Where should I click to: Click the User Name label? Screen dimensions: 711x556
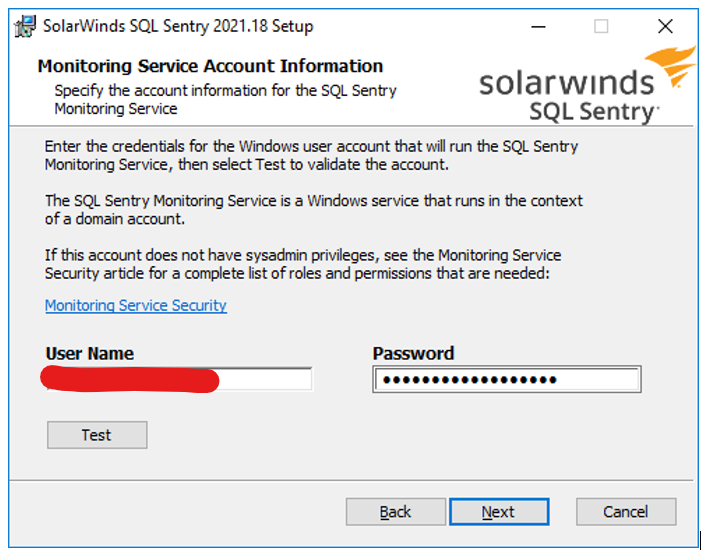(x=89, y=353)
